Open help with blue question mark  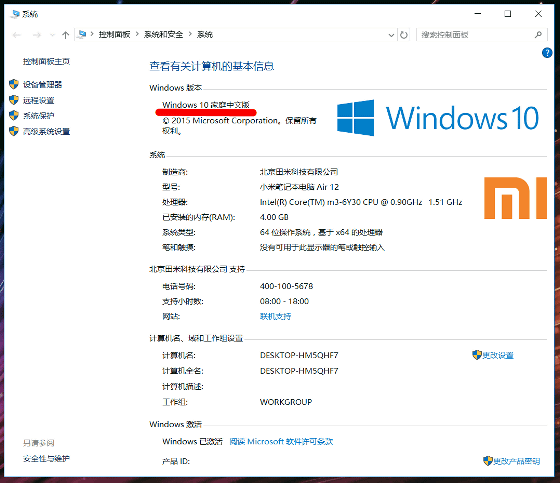(547, 53)
